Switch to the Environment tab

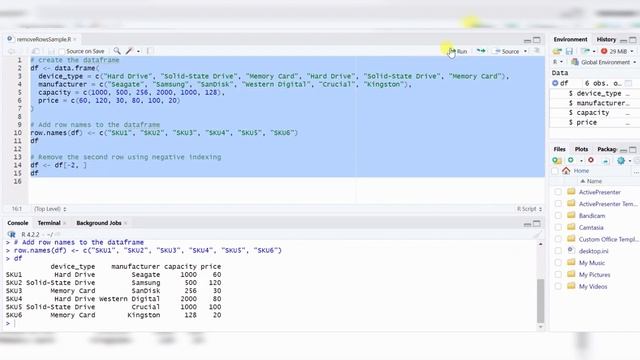pos(570,39)
